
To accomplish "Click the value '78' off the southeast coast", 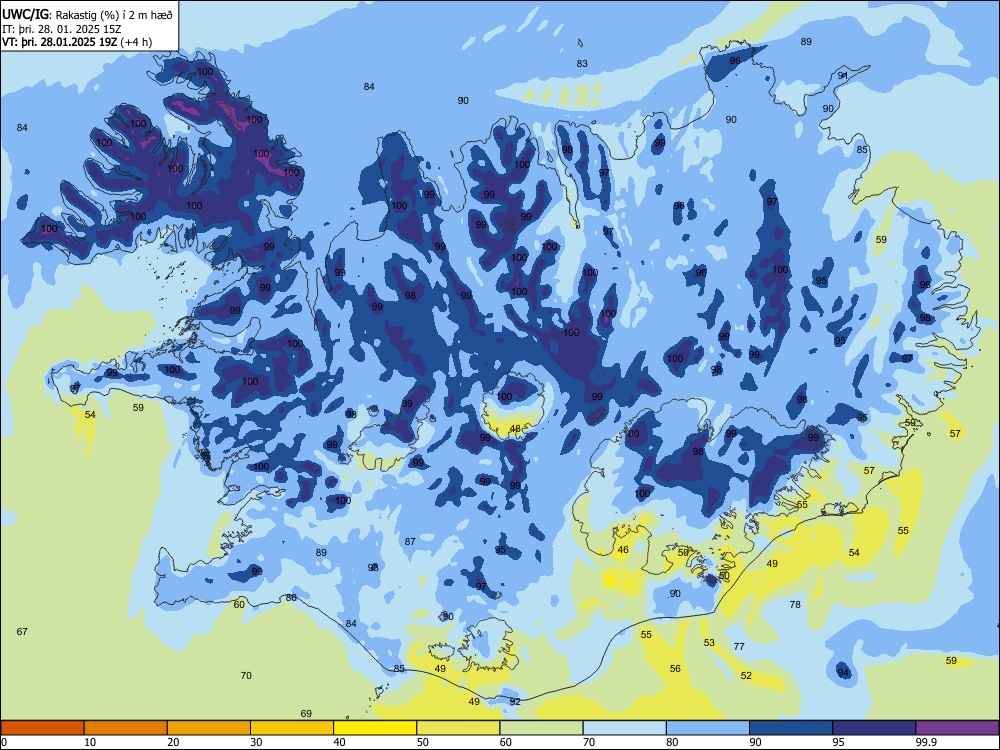I will click(795, 605).
